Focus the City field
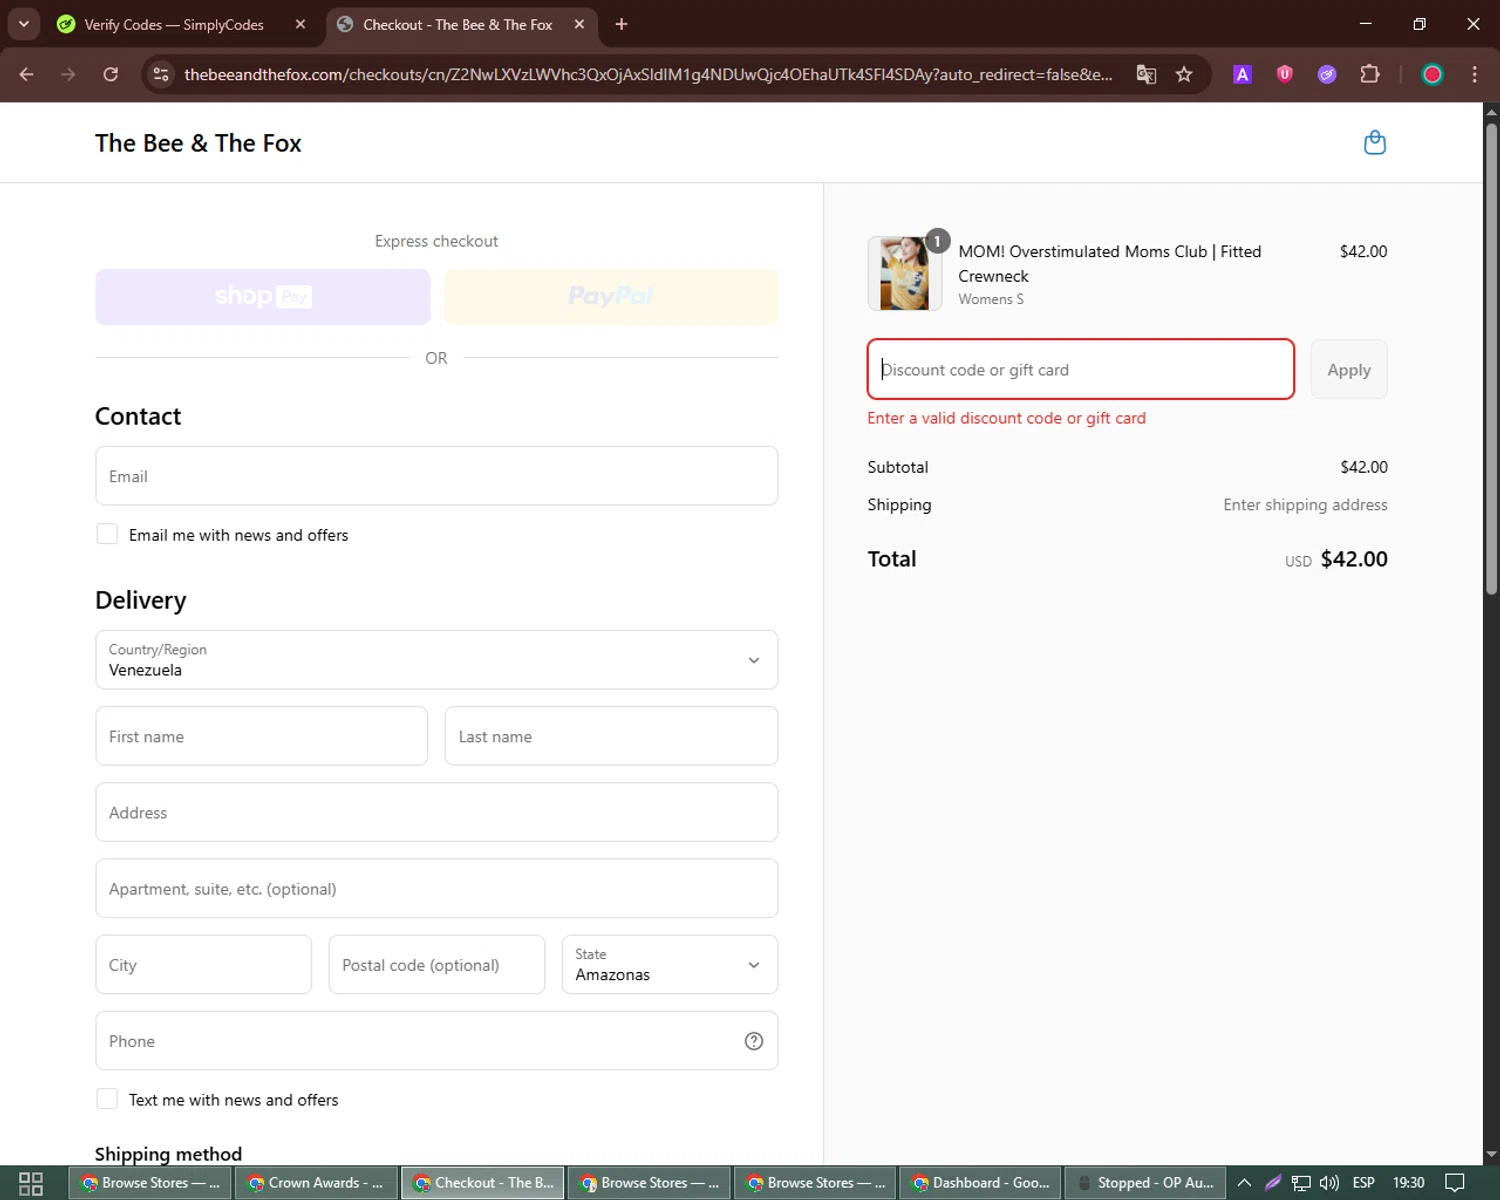The width and height of the screenshot is (1500, 1200). (204, 965)
